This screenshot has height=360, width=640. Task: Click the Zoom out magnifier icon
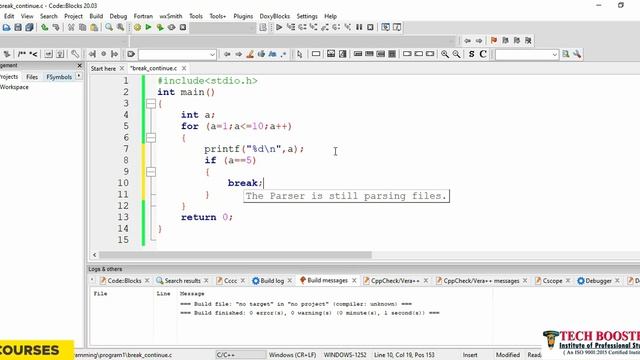pos(456,54)
